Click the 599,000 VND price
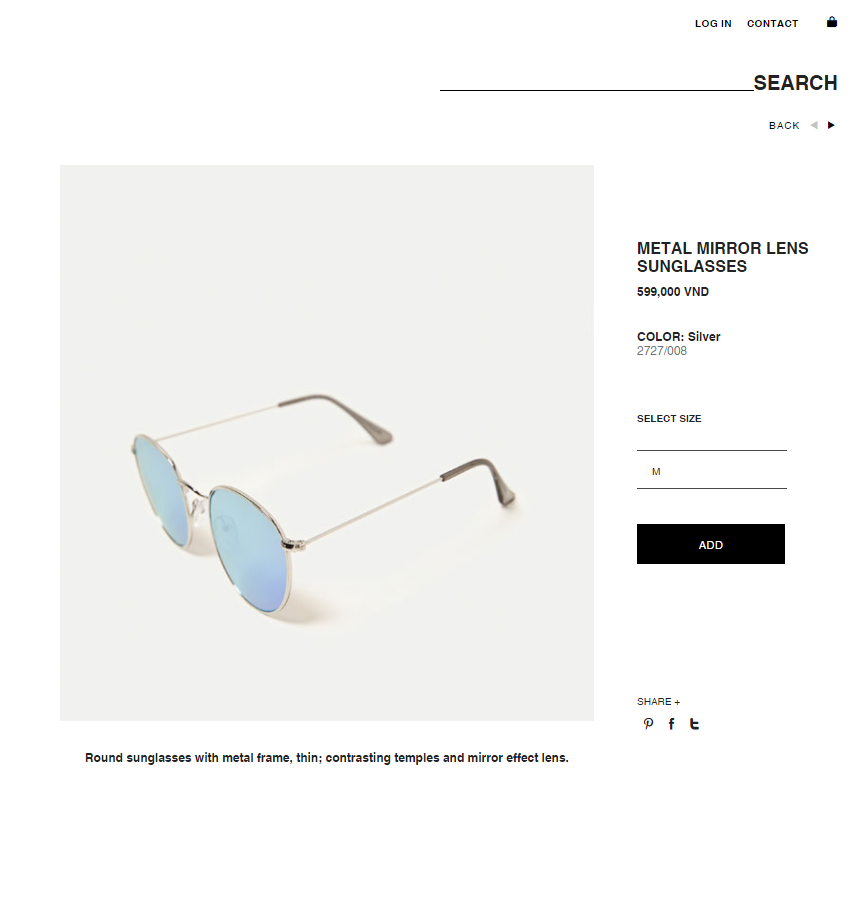The height and width of the screenshot is (913, 857). (x=672, y=292)
